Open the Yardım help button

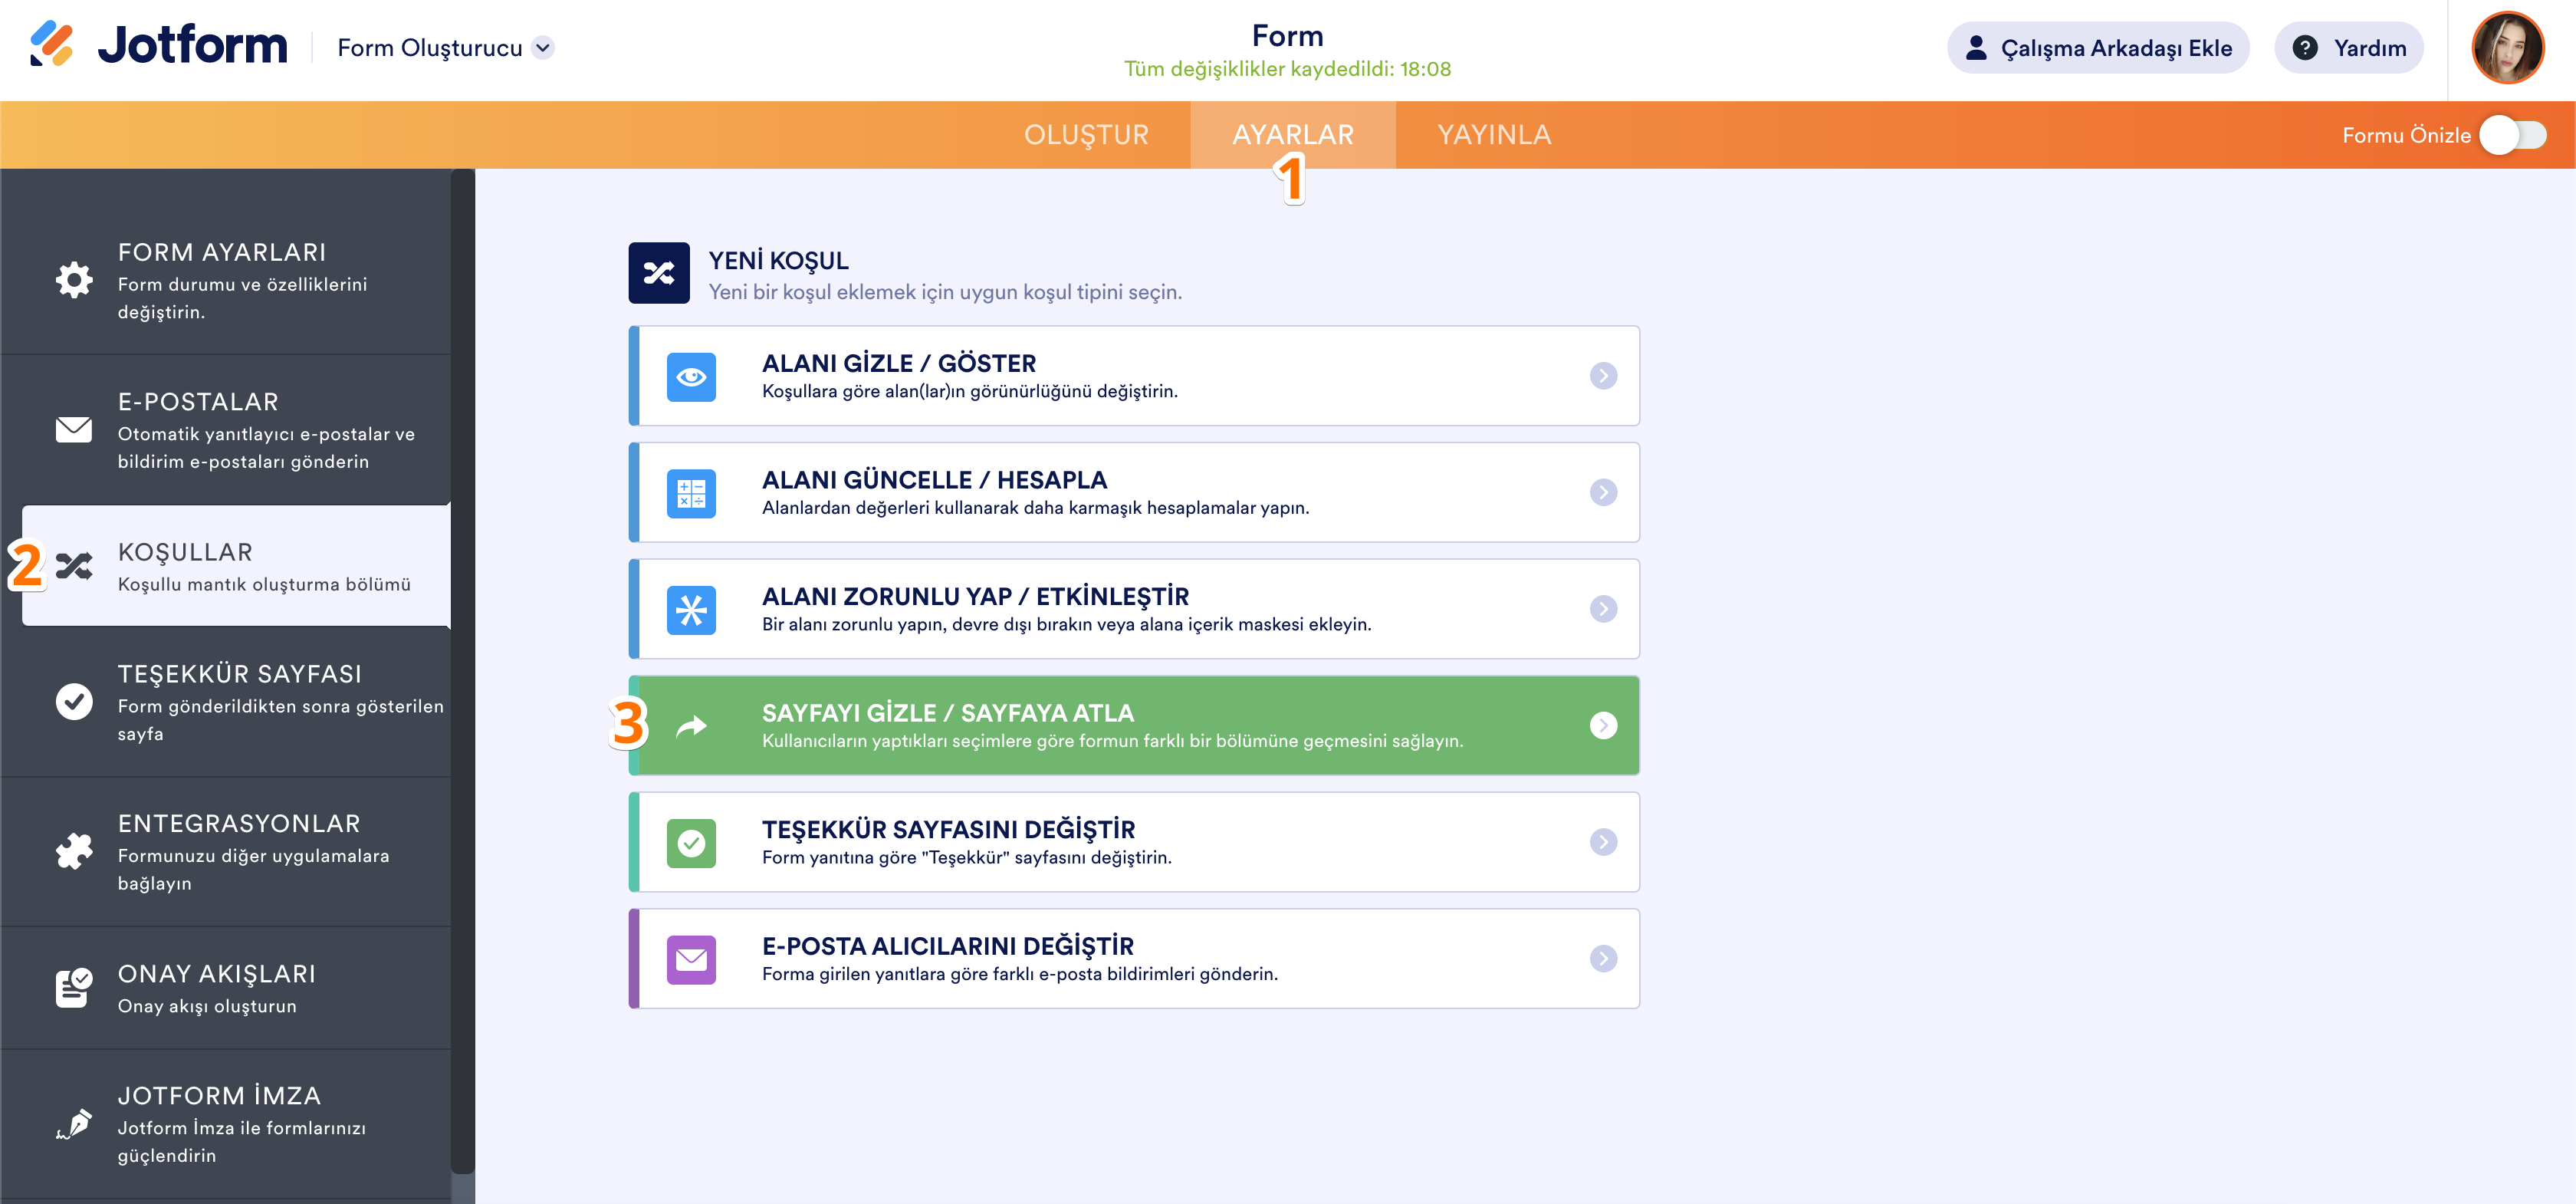click(2348, 48)
